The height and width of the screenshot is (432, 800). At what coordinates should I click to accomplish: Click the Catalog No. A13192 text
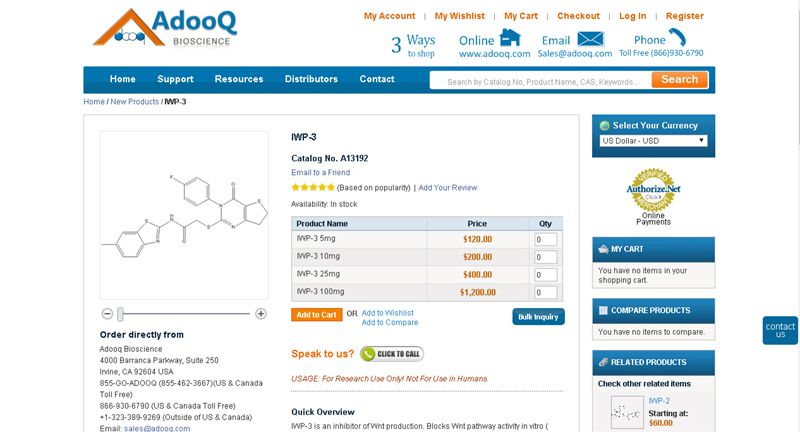click(x=330, y=158)
